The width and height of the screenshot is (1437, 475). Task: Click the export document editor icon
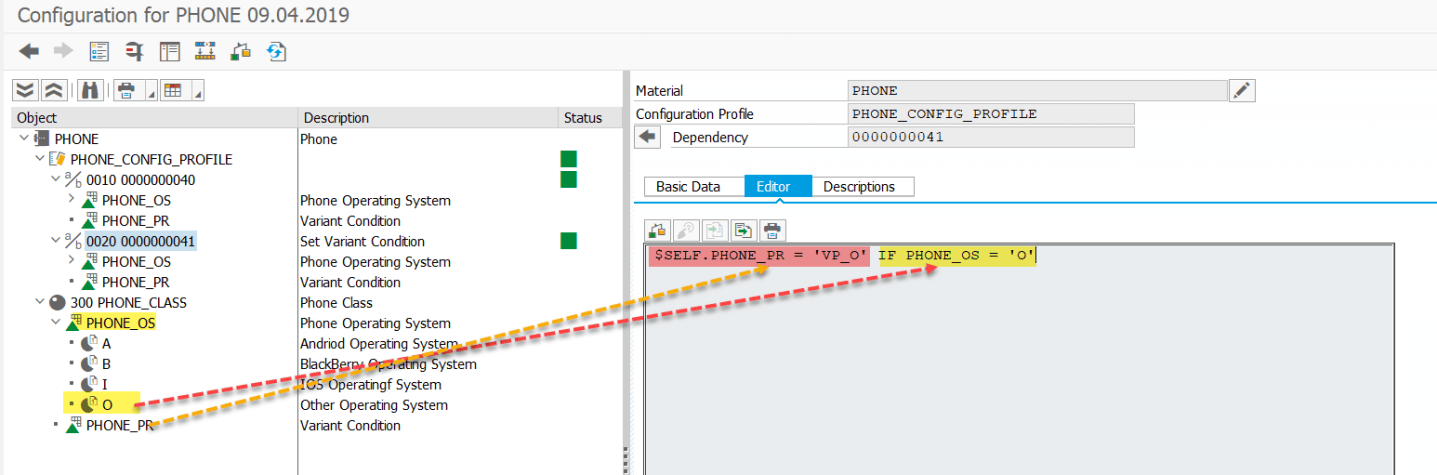(744, 230)
